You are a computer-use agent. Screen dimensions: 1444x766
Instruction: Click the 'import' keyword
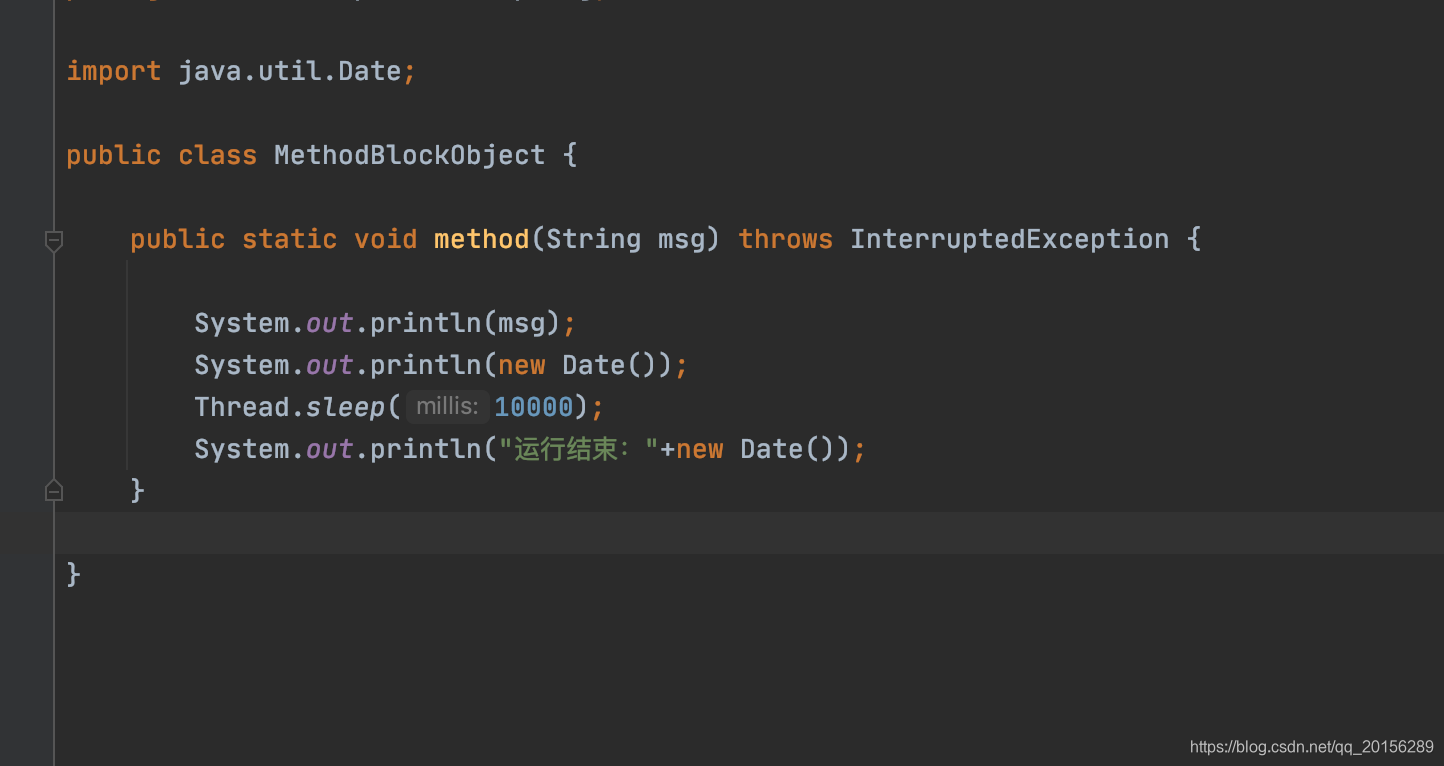coord(114,71)
